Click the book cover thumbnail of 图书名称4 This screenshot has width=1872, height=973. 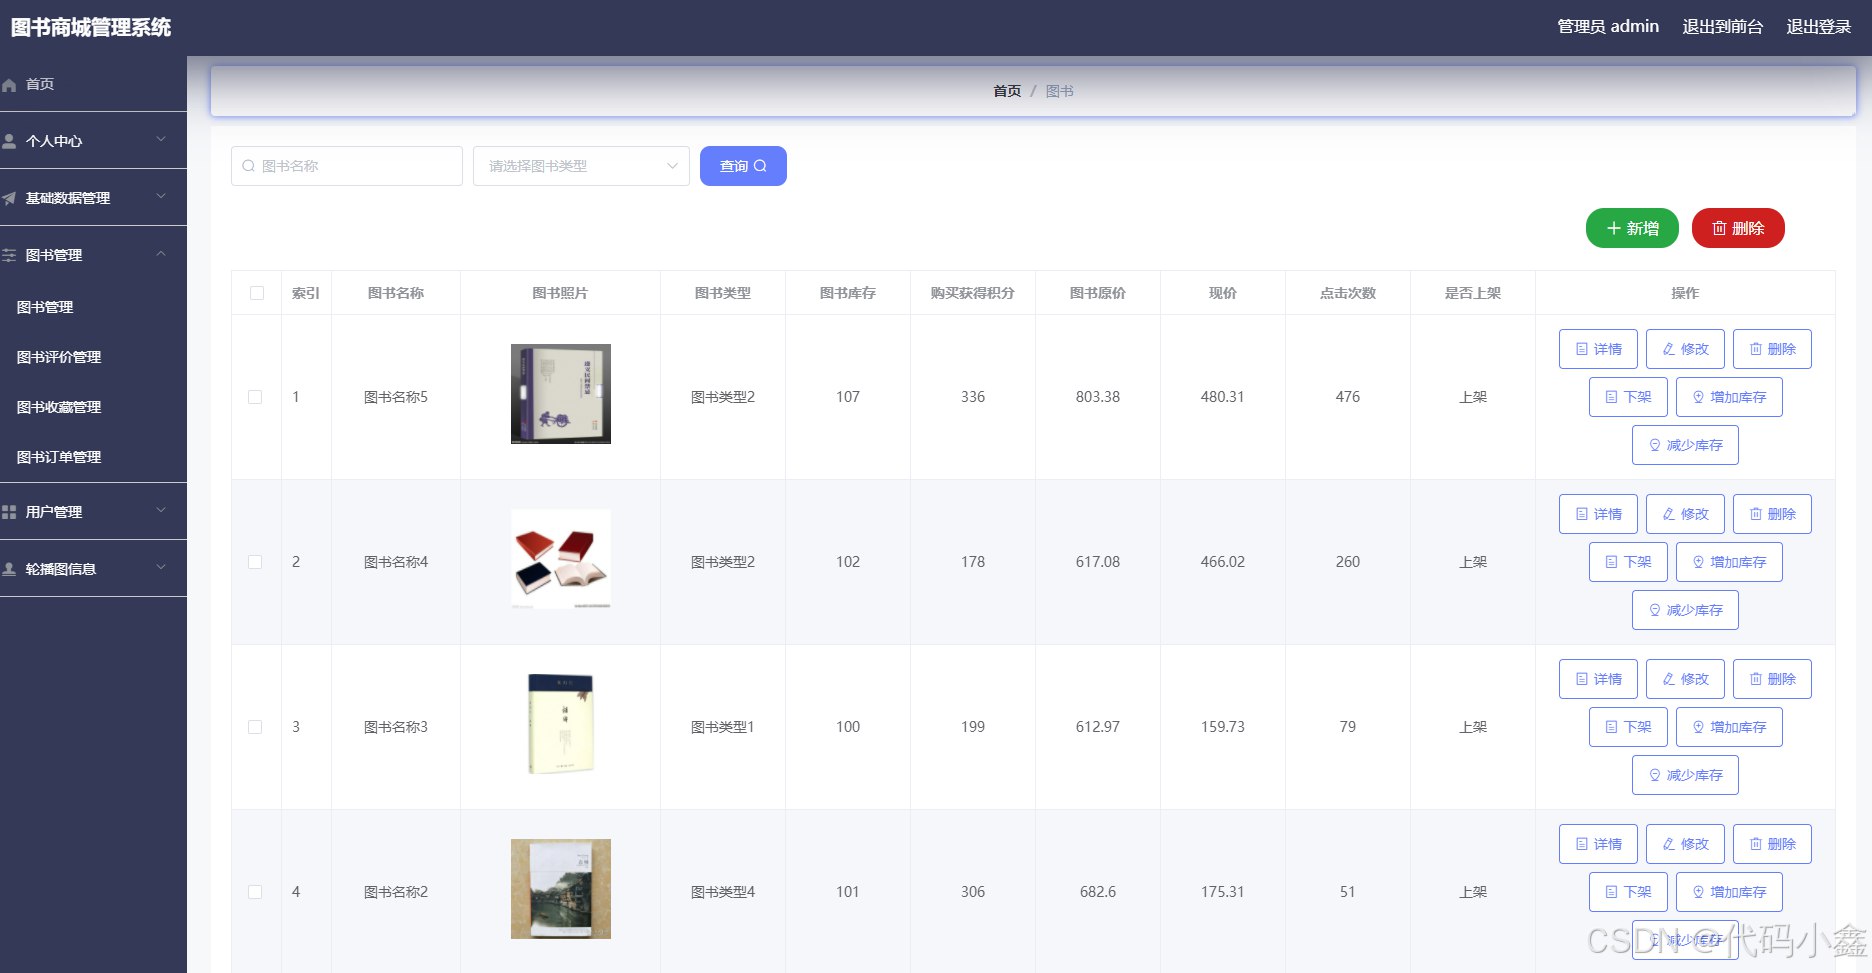[x=560, y=559]
